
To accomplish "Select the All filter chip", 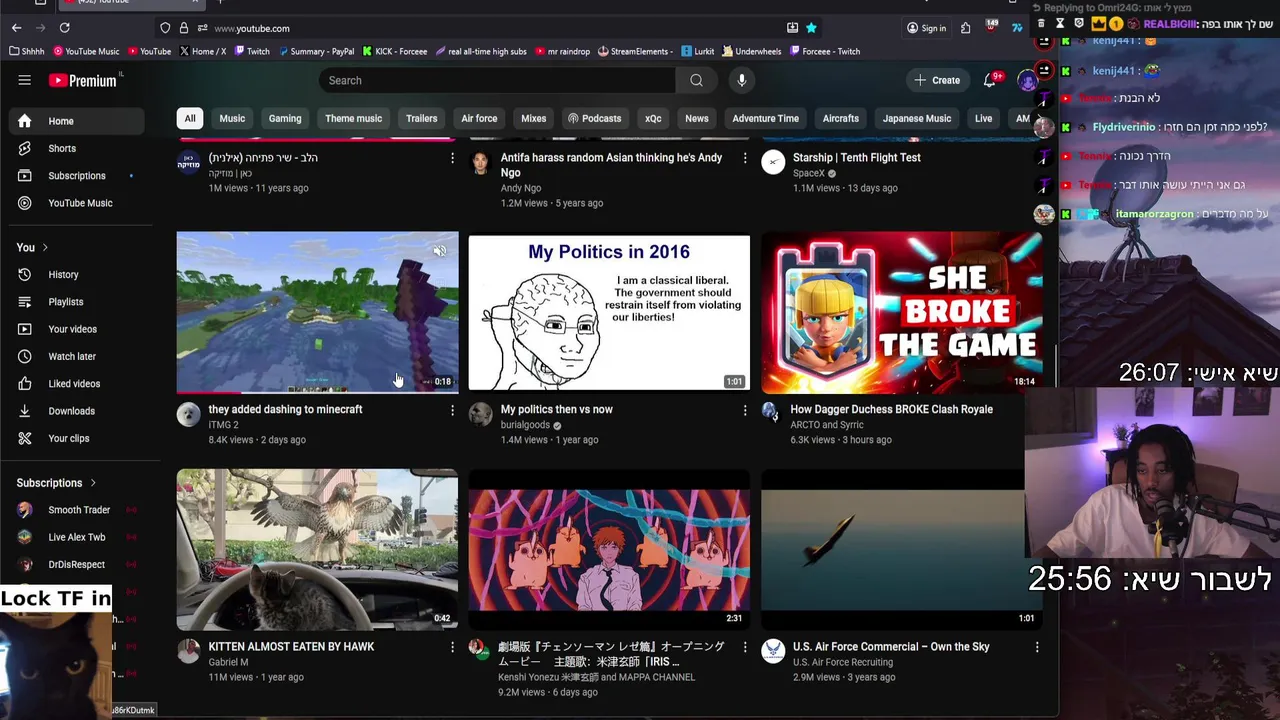I will coord(189,118).
